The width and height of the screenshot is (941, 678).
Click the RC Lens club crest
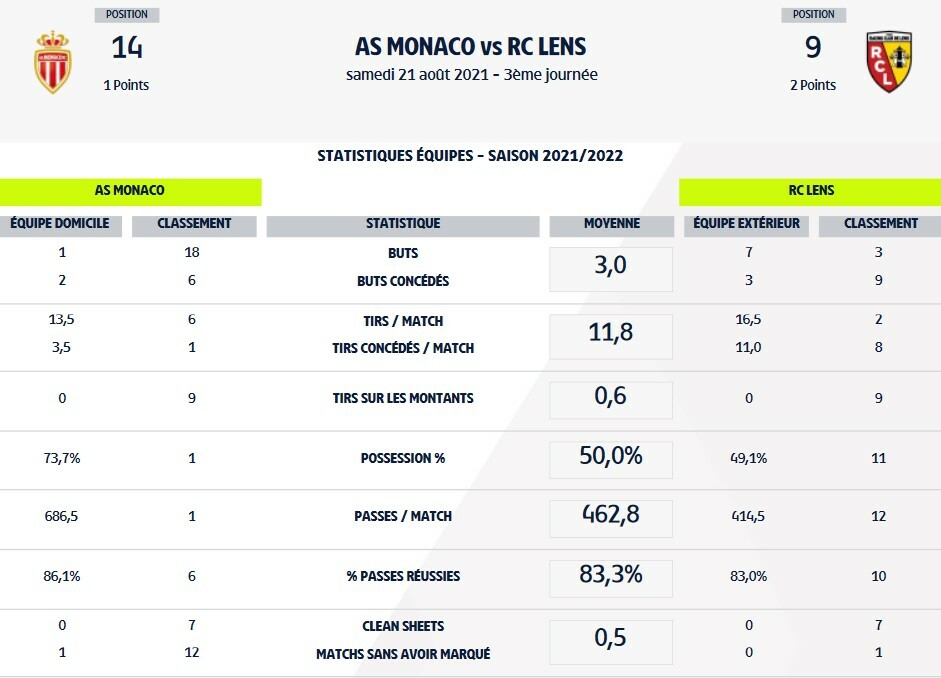pyautogui.click(x=888, y=62)
